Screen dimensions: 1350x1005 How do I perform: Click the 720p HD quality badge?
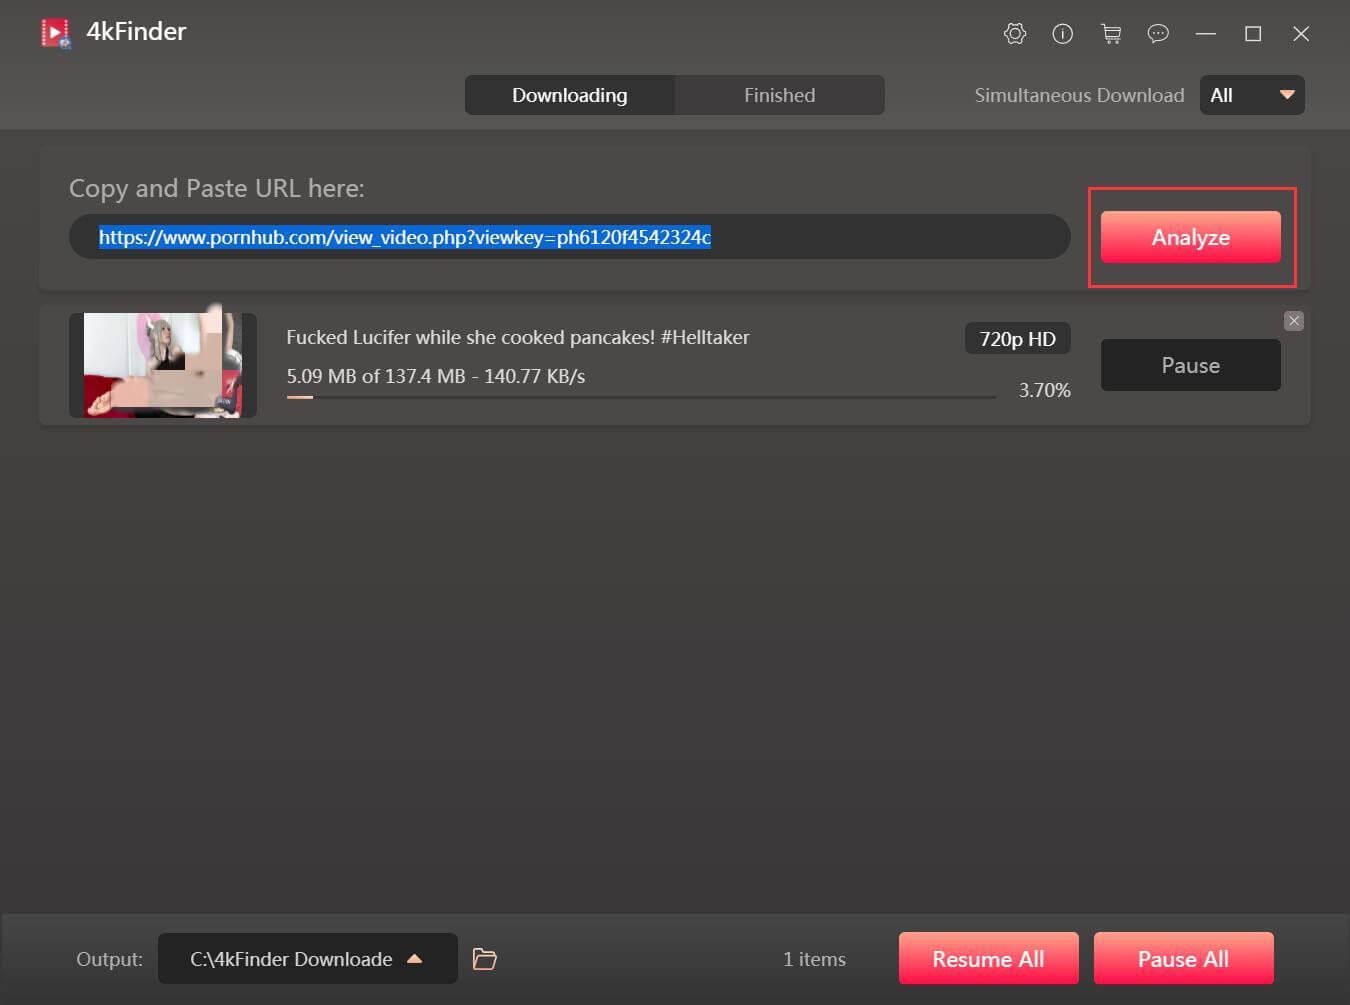1018,339
